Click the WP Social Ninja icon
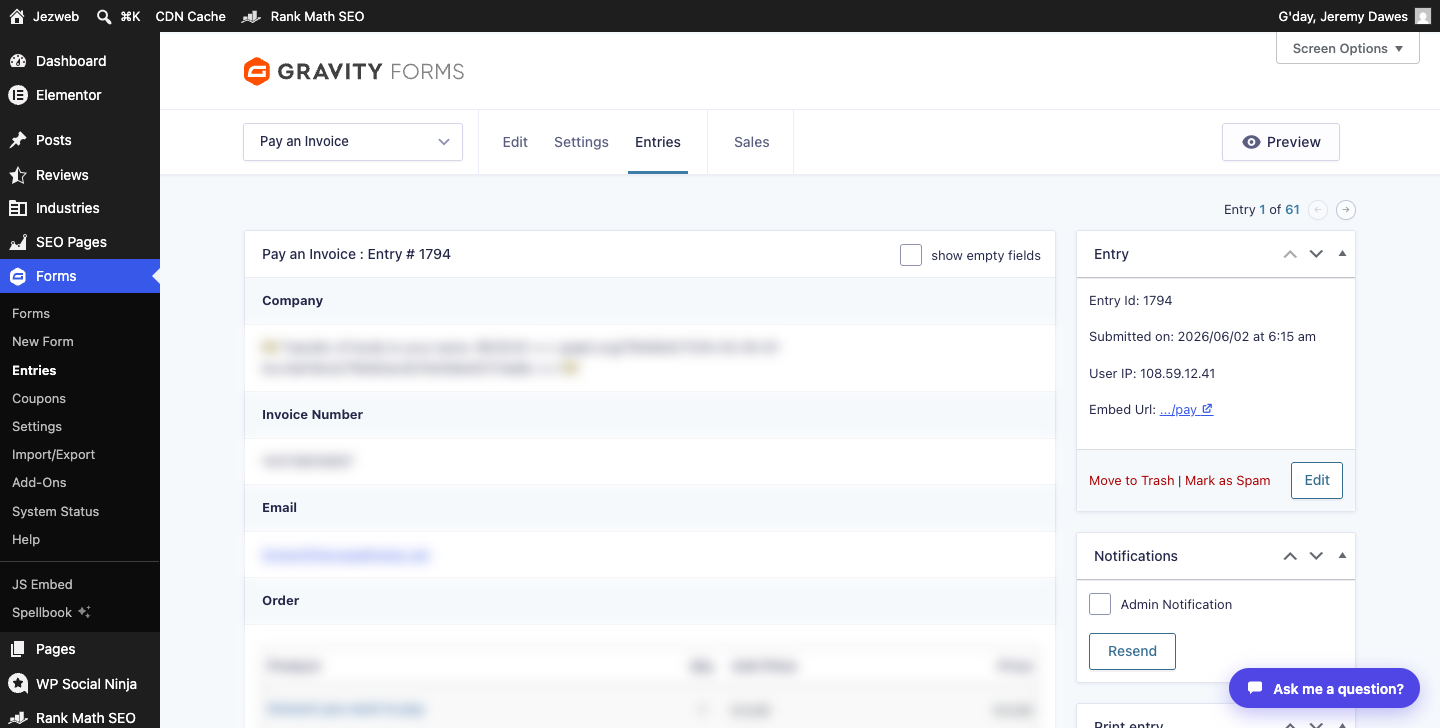Image resolution: width=1440 pixels, height=728 pixels. point(18,684)
